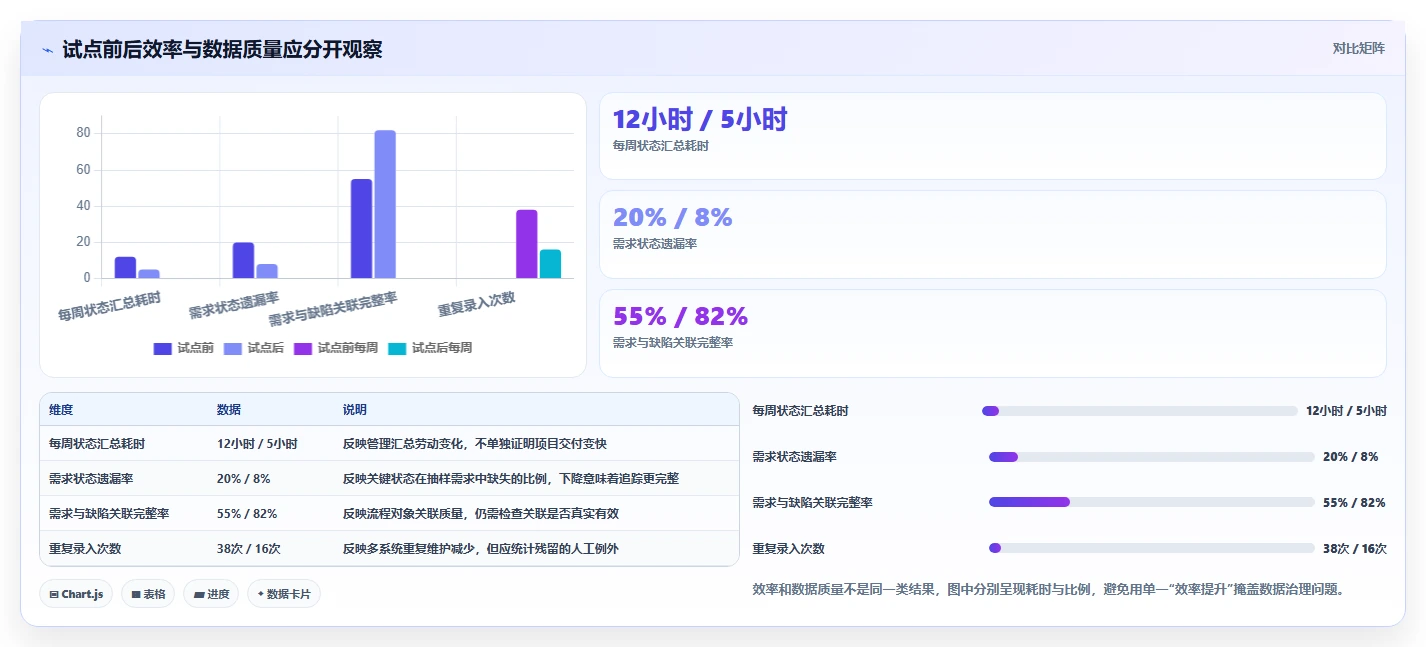Click table value 12小时 / 5小时

click(x=257, y=444)
